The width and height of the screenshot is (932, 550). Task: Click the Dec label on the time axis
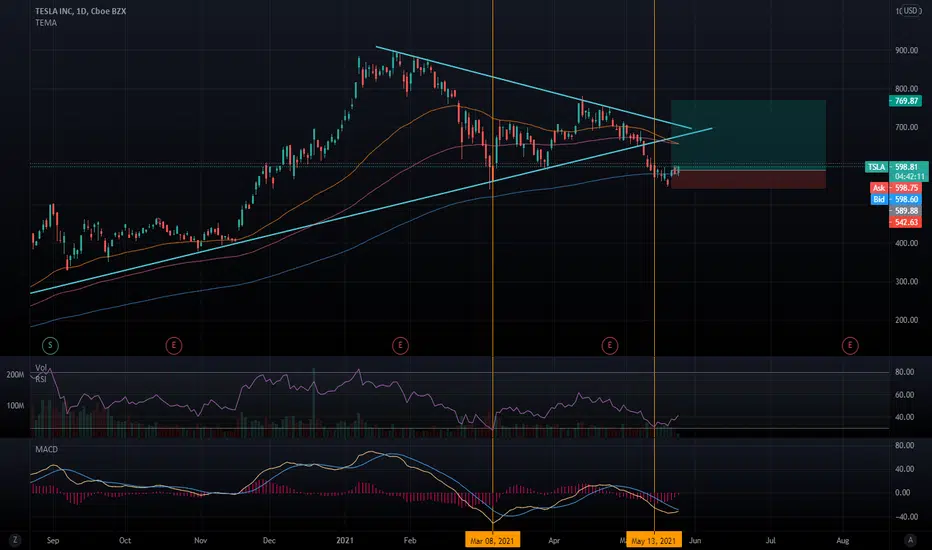[269, 540]
